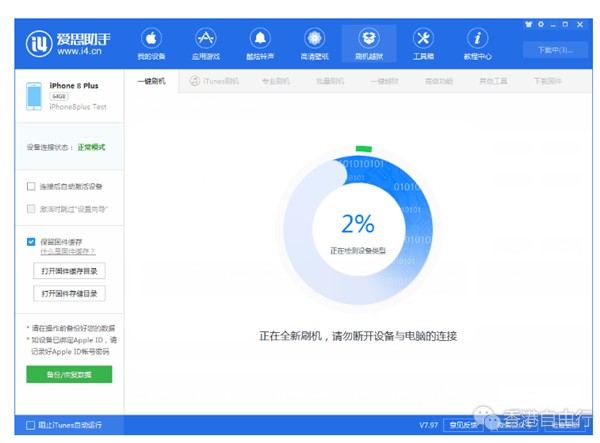Maximize the i4 assistant window
The height and width of the screenshot is (443, 600).
[x=565, y=24]
